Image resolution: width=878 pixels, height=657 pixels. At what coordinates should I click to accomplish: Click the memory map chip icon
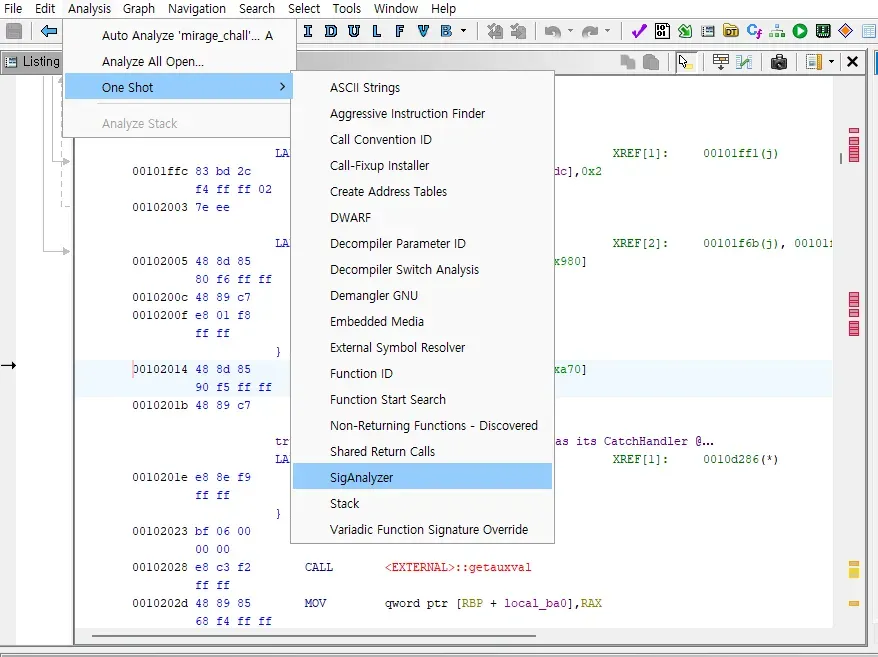pyautogui.click(x=823, y=31)
